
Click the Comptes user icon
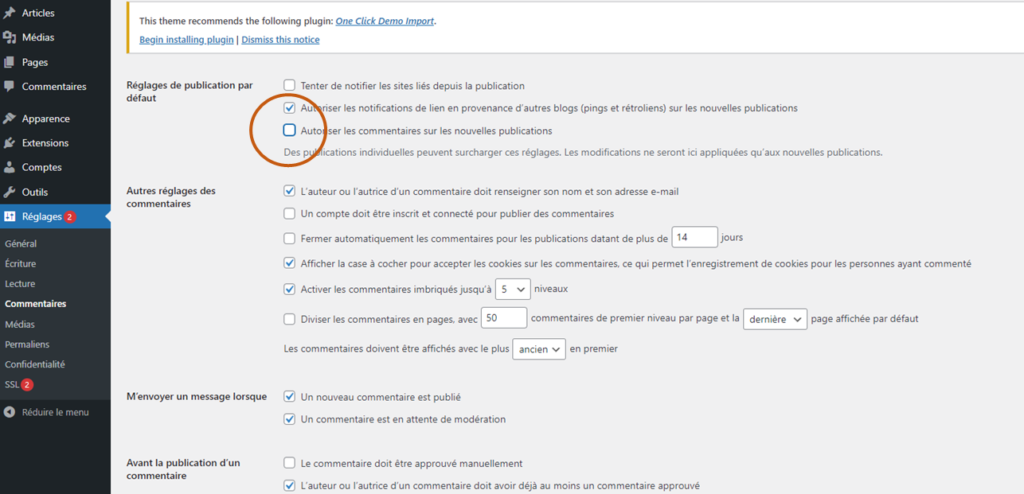(x=10, y=167)
